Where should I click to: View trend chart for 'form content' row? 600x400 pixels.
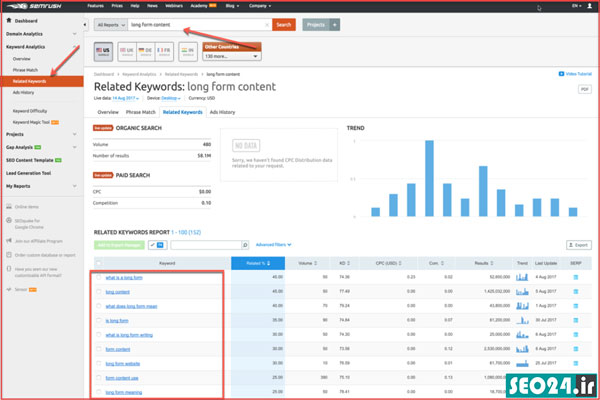[x=522, y=349]
